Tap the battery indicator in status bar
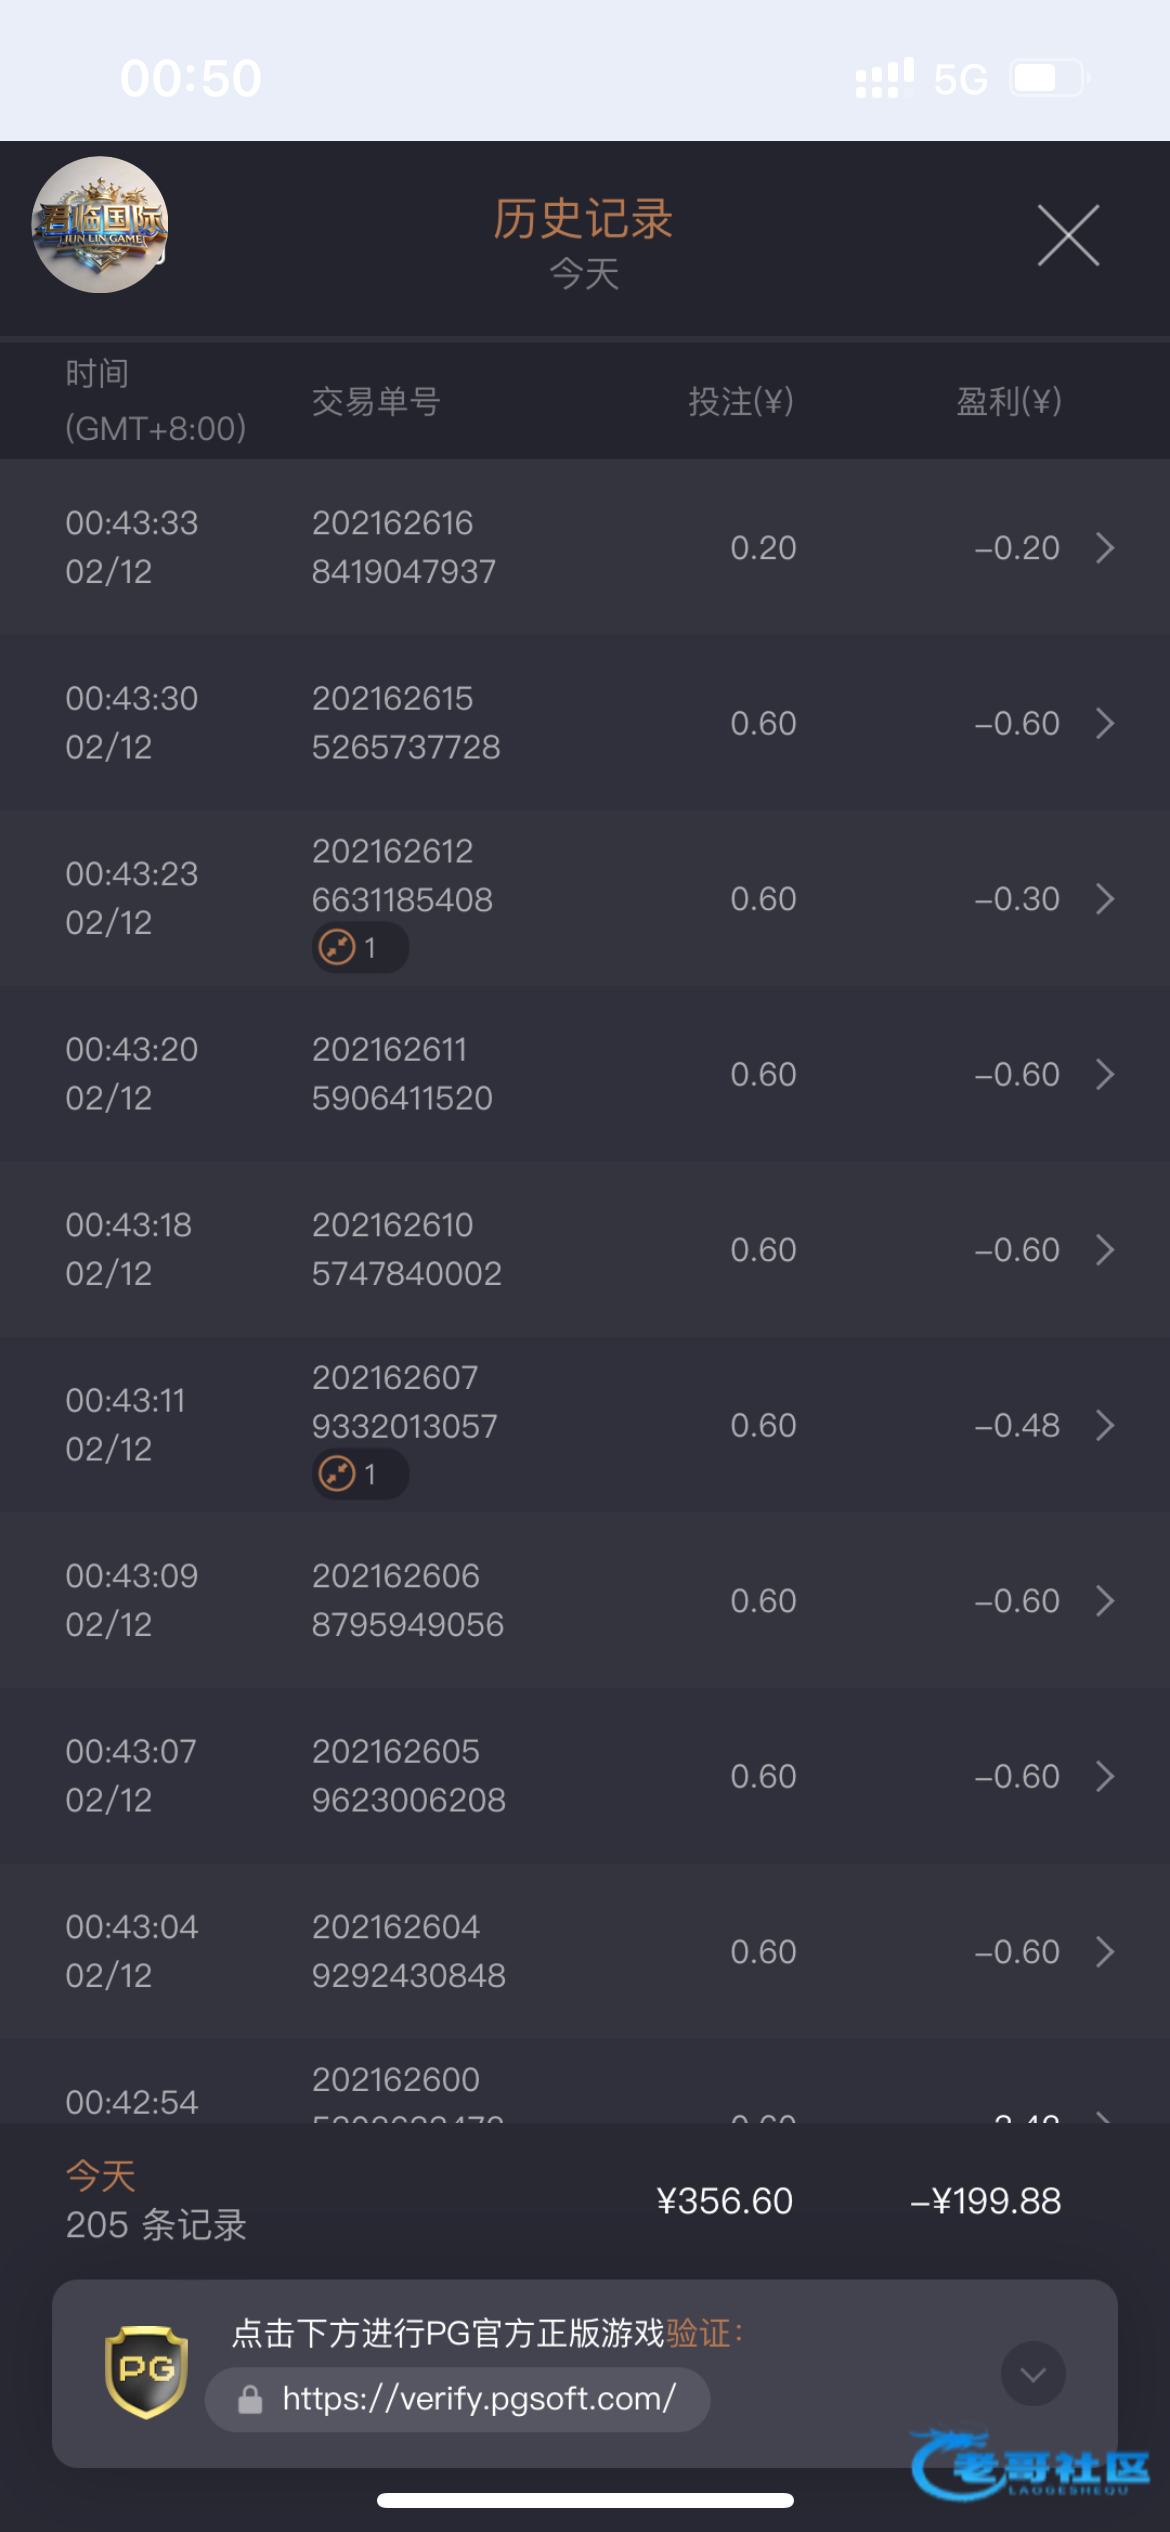Viewport: 1170px width, 2532px height. click(1047, 78)
